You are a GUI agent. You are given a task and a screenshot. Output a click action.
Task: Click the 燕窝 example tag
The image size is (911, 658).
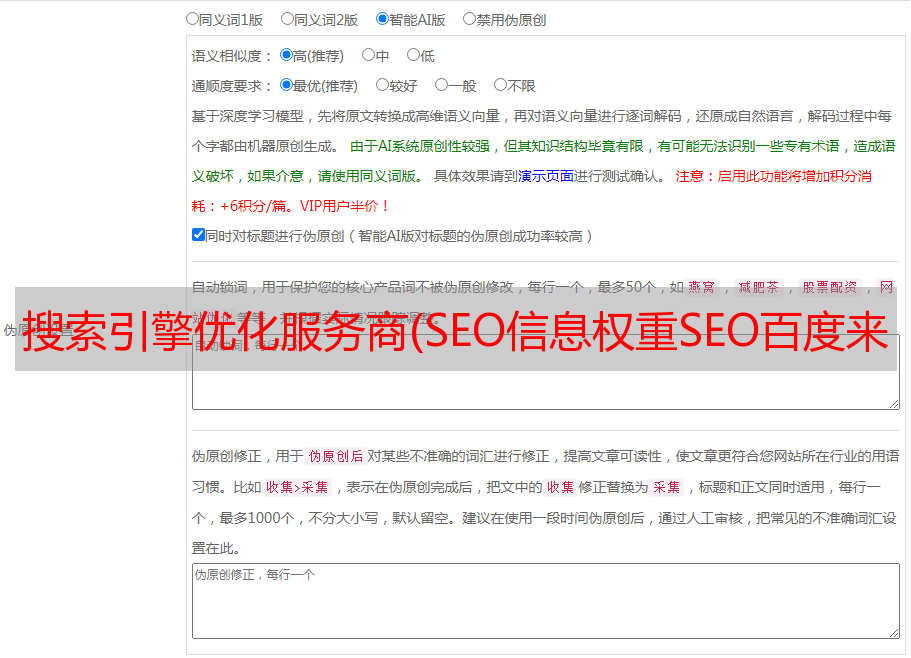coord(701,287)
